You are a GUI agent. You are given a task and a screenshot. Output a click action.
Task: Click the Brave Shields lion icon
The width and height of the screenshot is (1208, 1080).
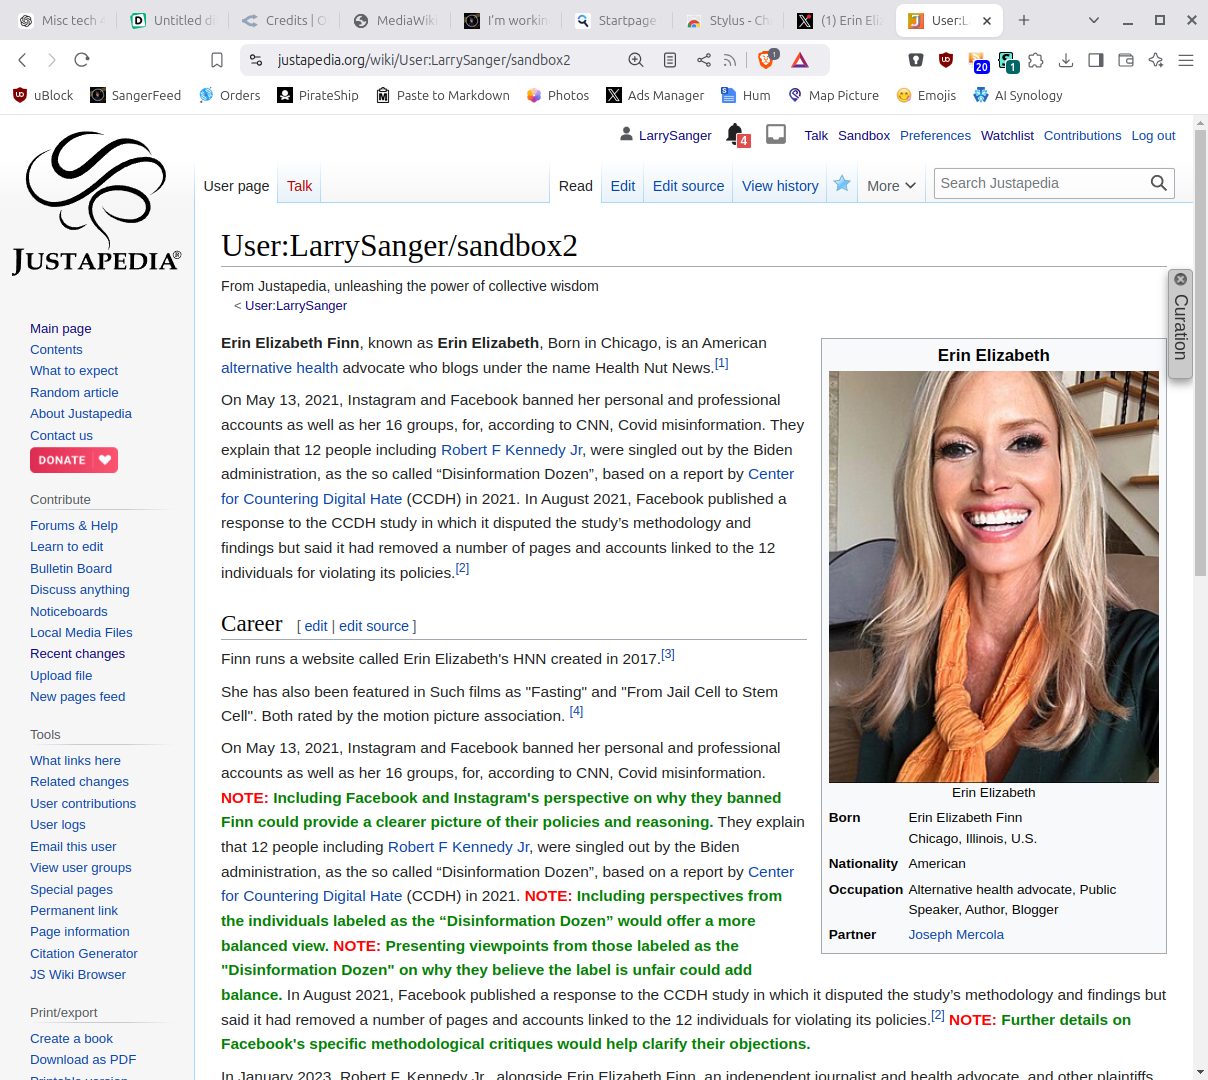point(766,60)
